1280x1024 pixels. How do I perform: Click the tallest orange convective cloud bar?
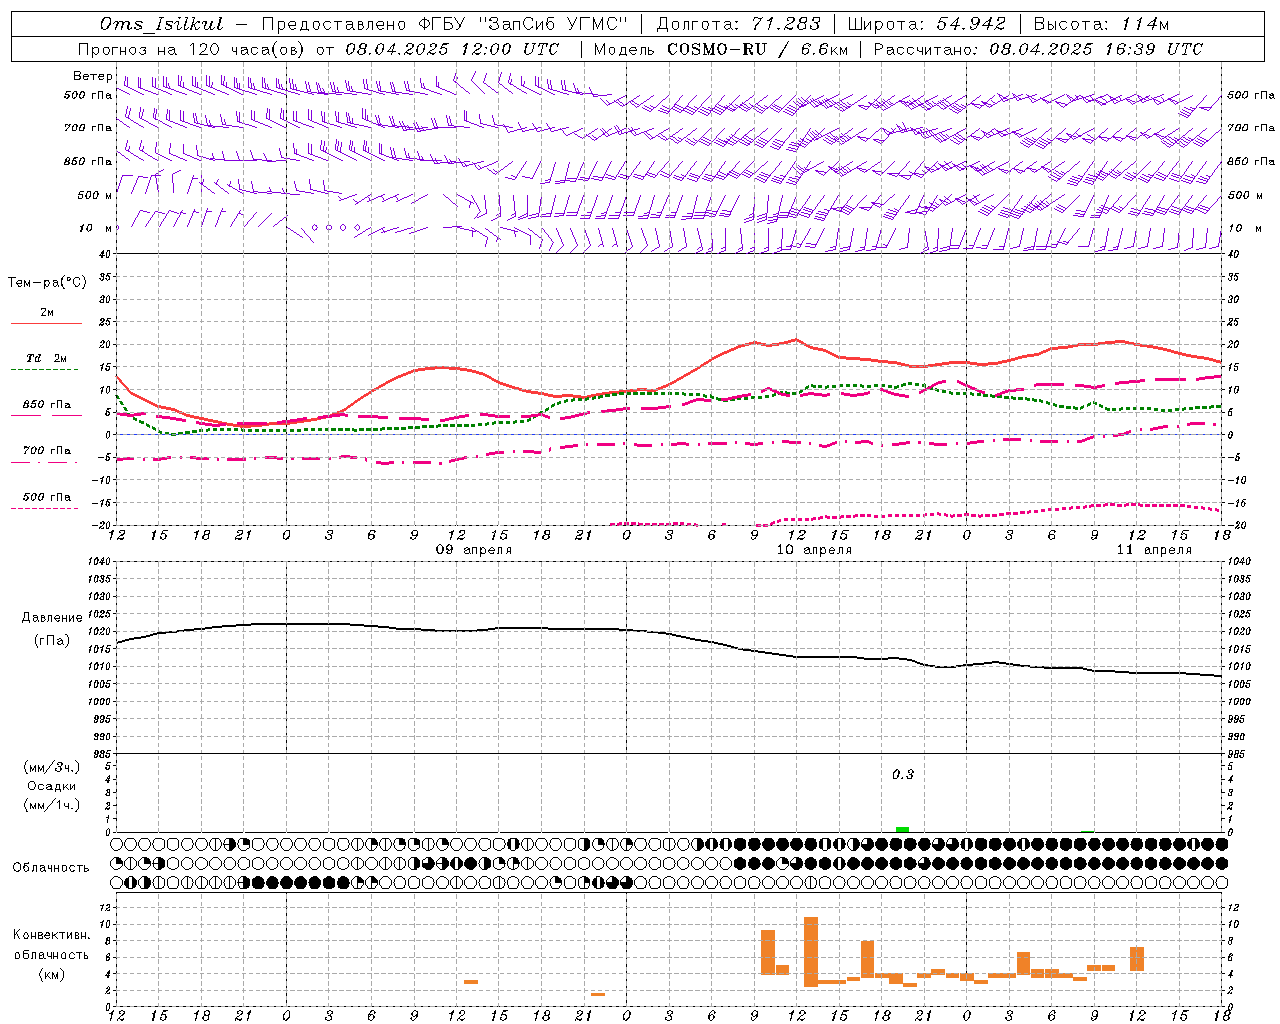point(811,952)
